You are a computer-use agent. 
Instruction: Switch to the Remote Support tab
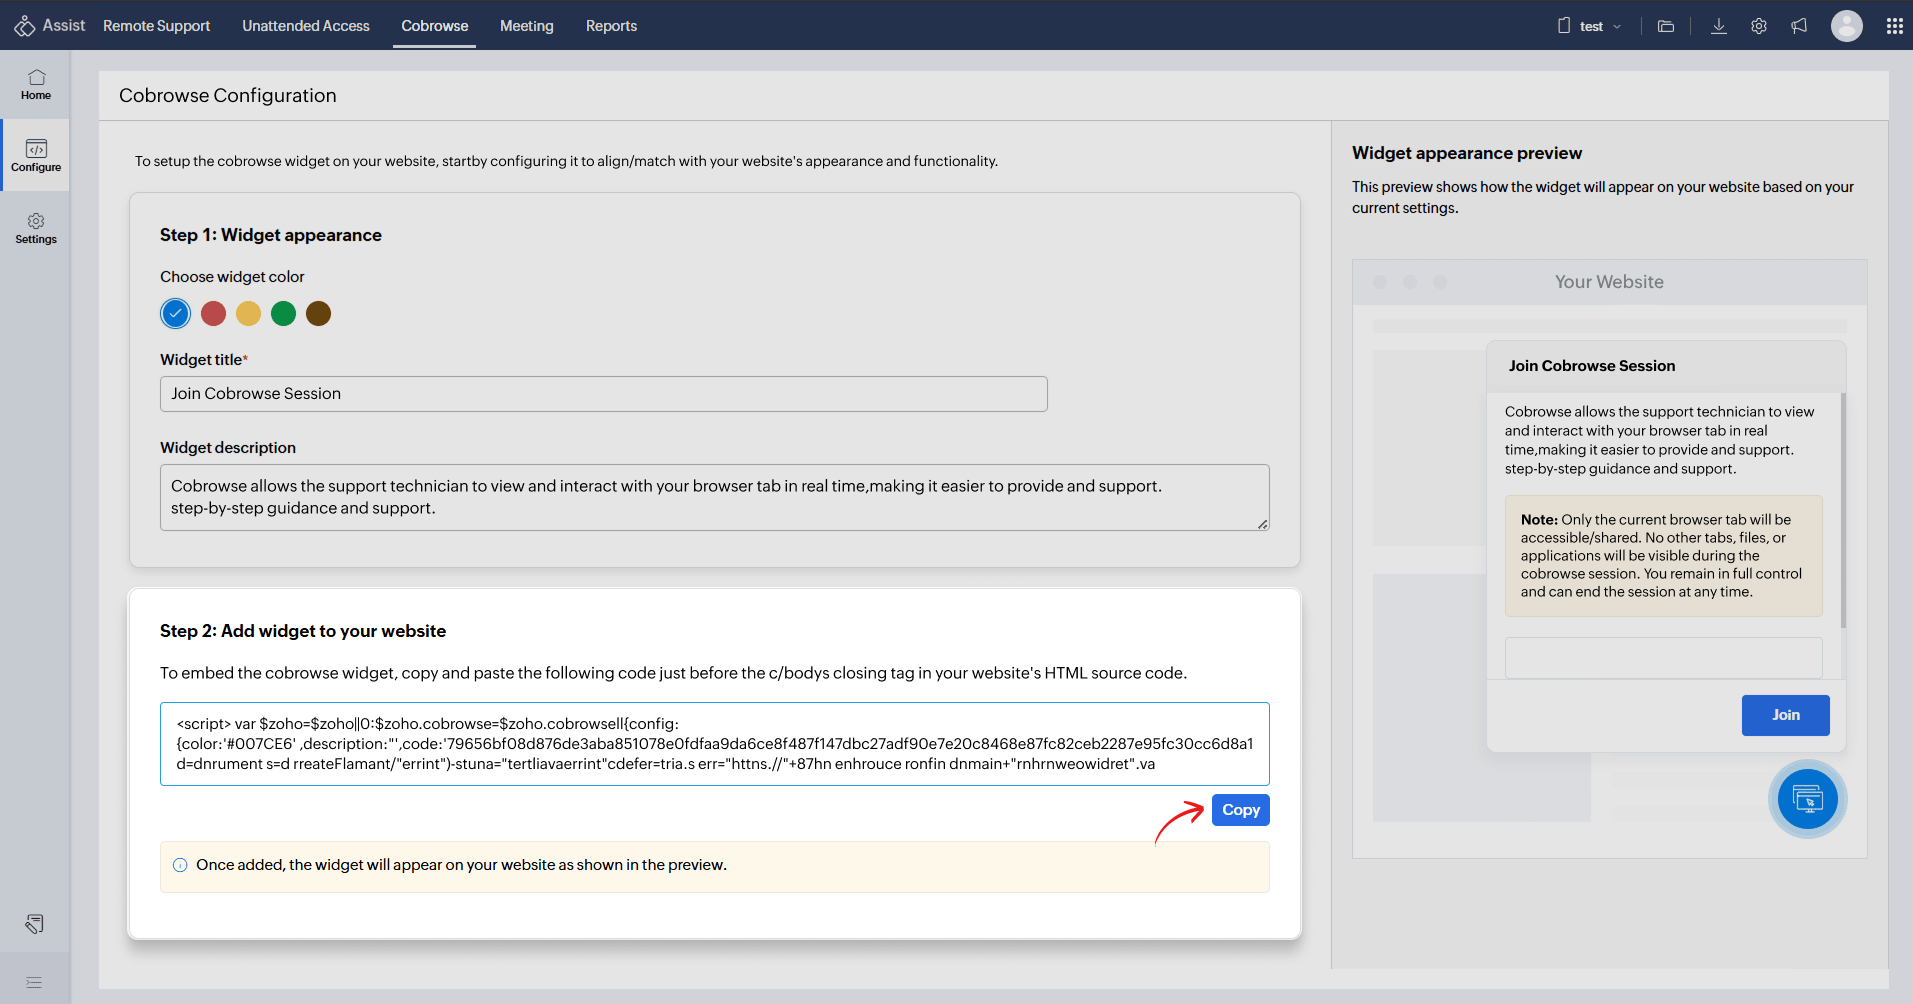click(x=156, y=26)
